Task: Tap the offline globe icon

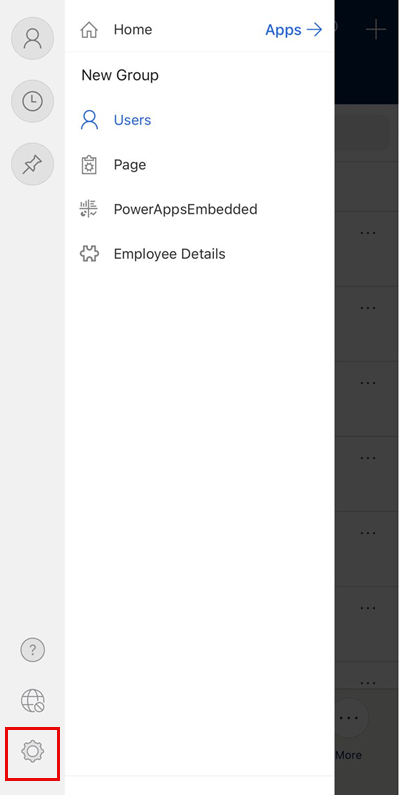Action: 32,701
